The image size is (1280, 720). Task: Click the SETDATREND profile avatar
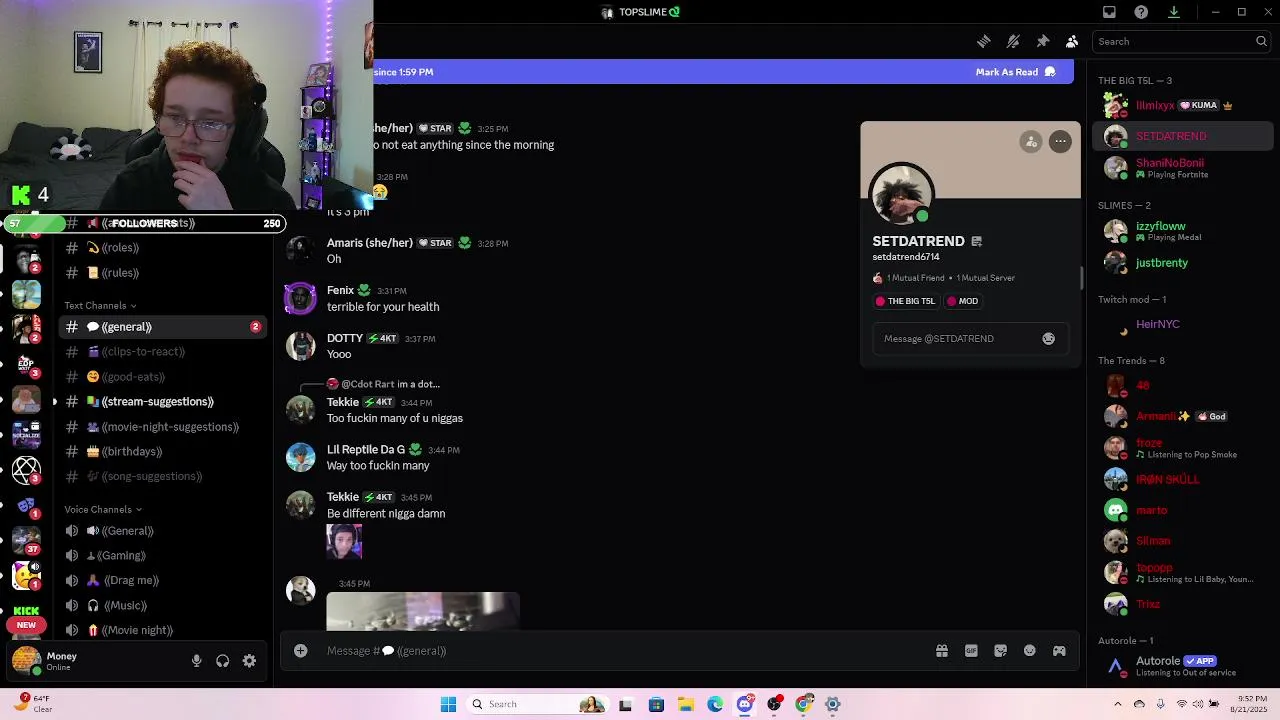tap(901, 195)
